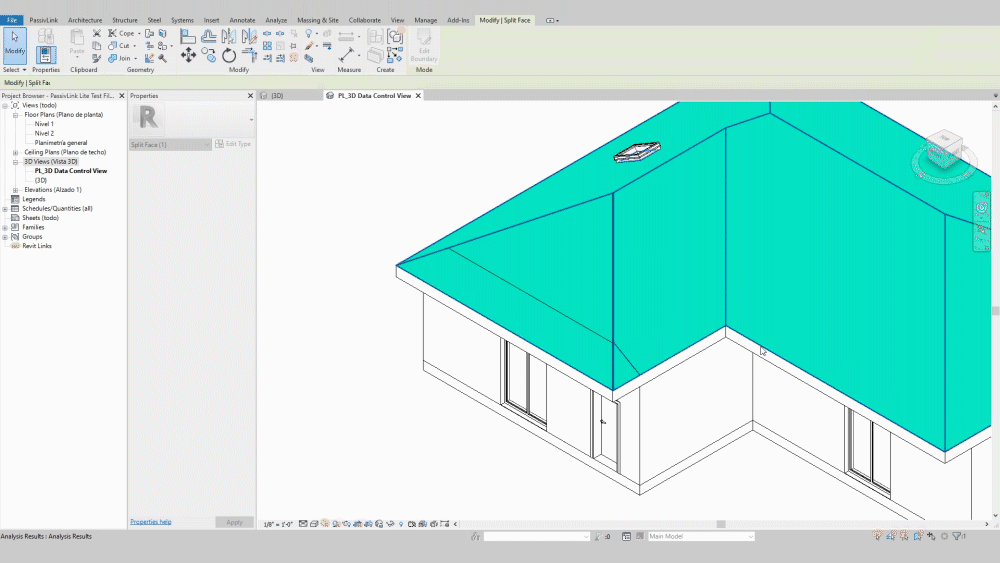1000x563 pixels.
Task: Click the Detail Level icon in view bar
Action: coord(303,524)
